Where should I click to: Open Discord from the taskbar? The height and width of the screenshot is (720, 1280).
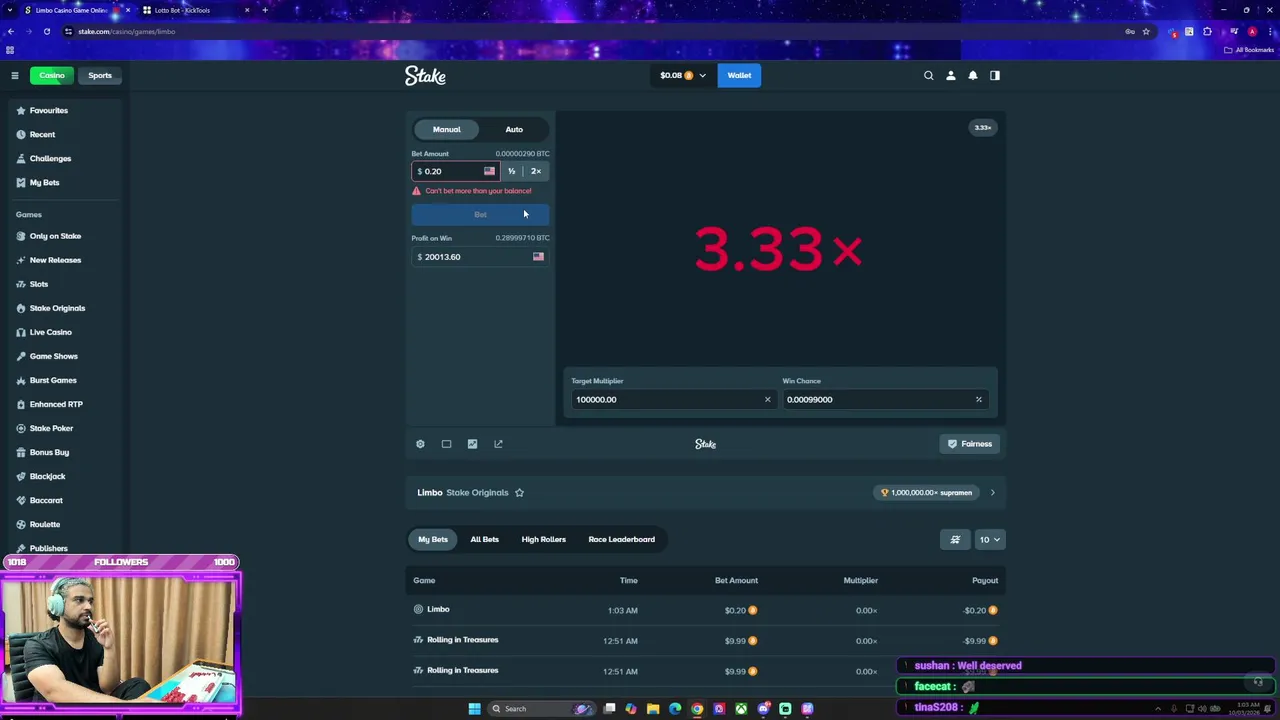pos(763,709)
